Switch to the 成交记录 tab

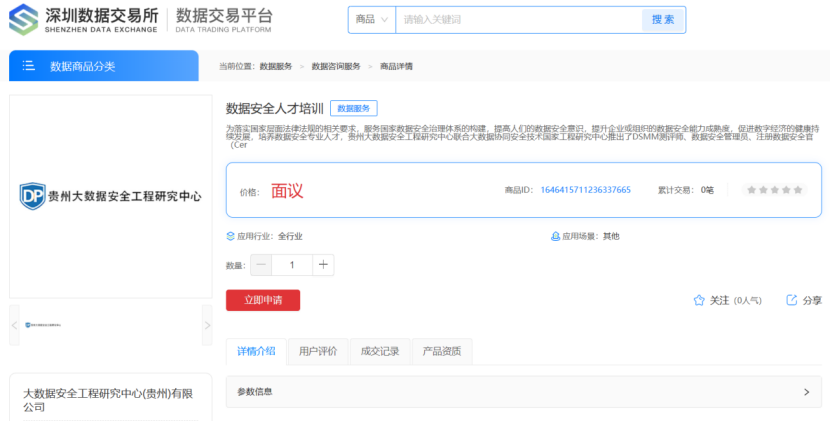(380, 351)
